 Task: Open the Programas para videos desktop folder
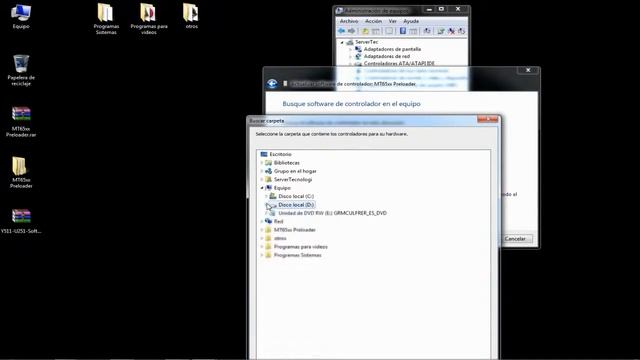click(x=149, y=19)
